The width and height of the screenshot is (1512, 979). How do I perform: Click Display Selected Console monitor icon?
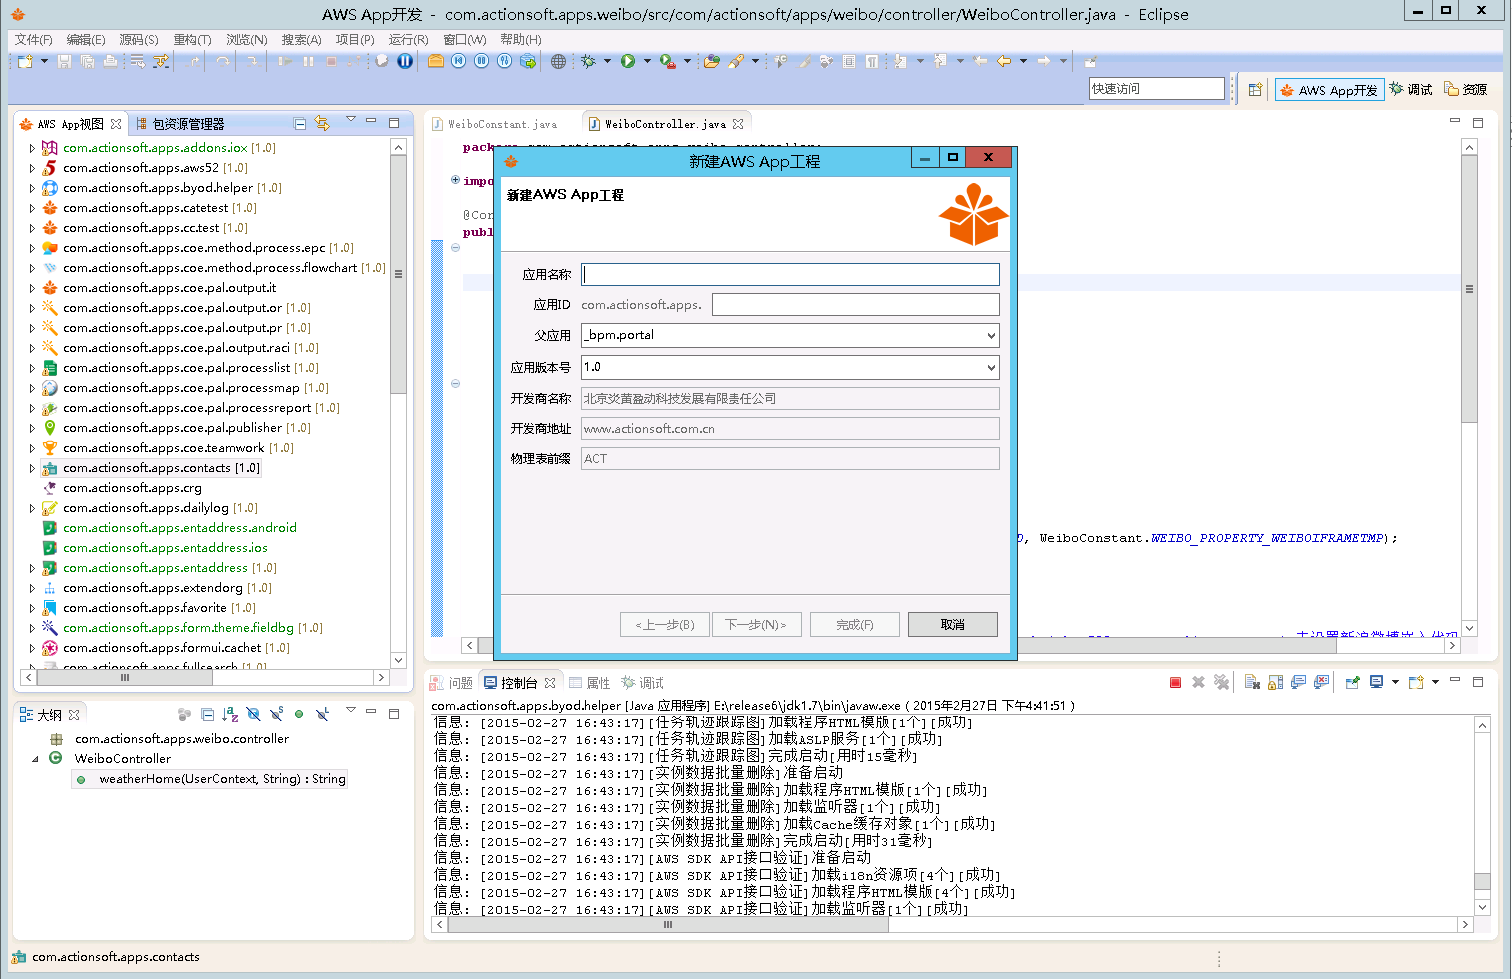[x=1376, y=683]
